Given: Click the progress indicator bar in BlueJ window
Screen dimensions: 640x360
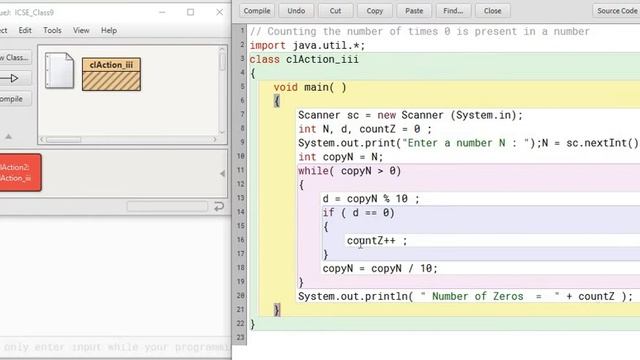Looking at the screenshot, I should click(x=167, y=207).
